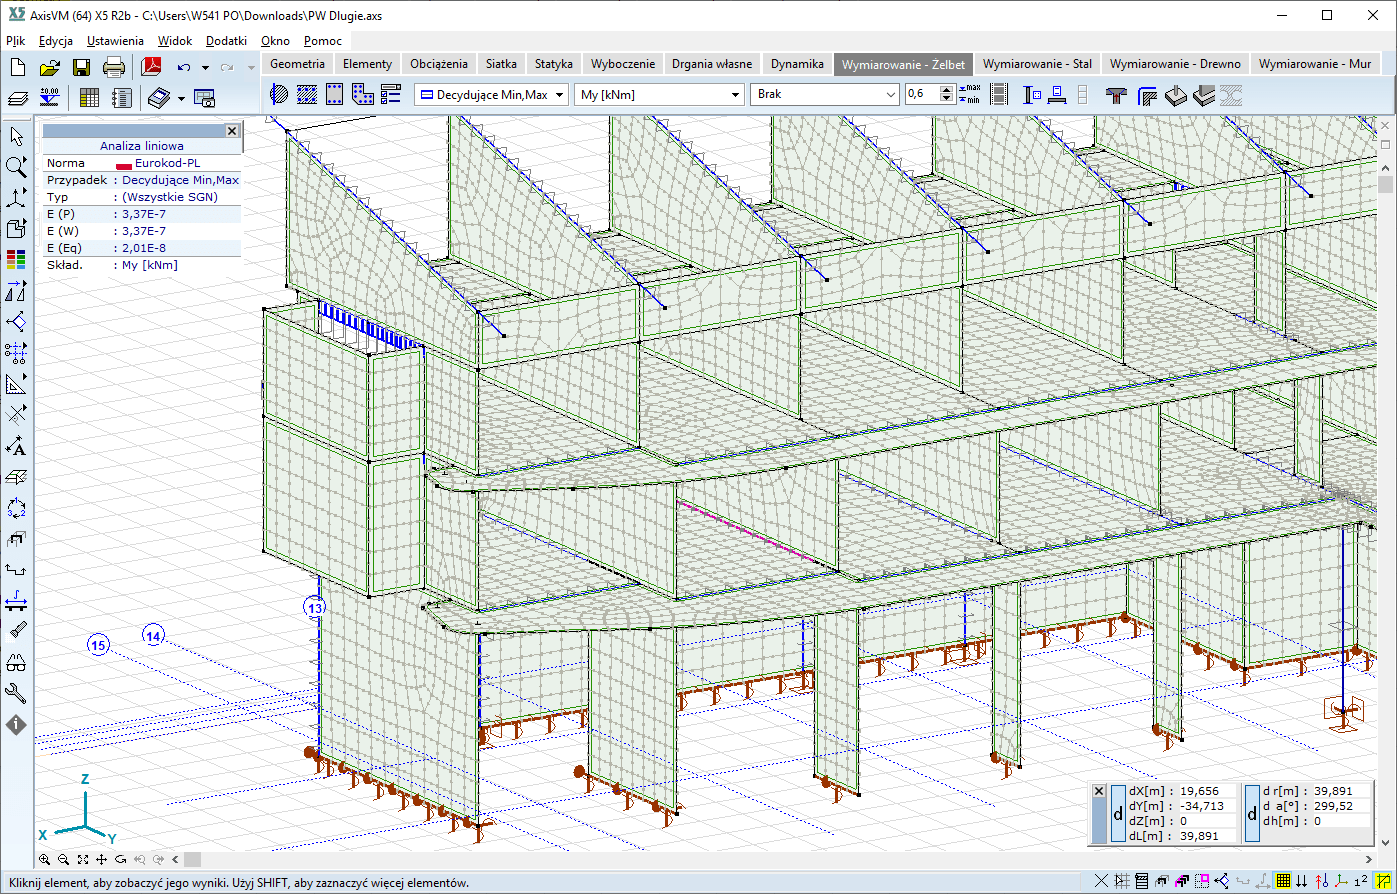Select the Zoom magnifier tool in left toolbar
The height and width of the screenshot is (894, 1397).
16,166
